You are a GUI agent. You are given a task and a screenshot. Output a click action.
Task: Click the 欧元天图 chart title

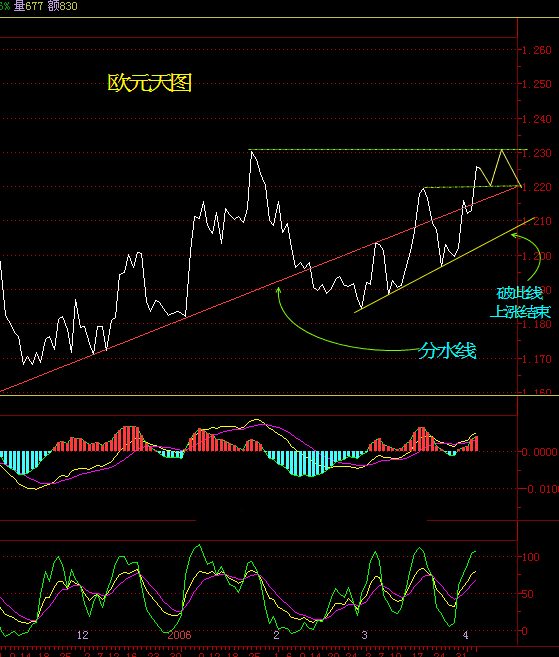coord(150,83)
